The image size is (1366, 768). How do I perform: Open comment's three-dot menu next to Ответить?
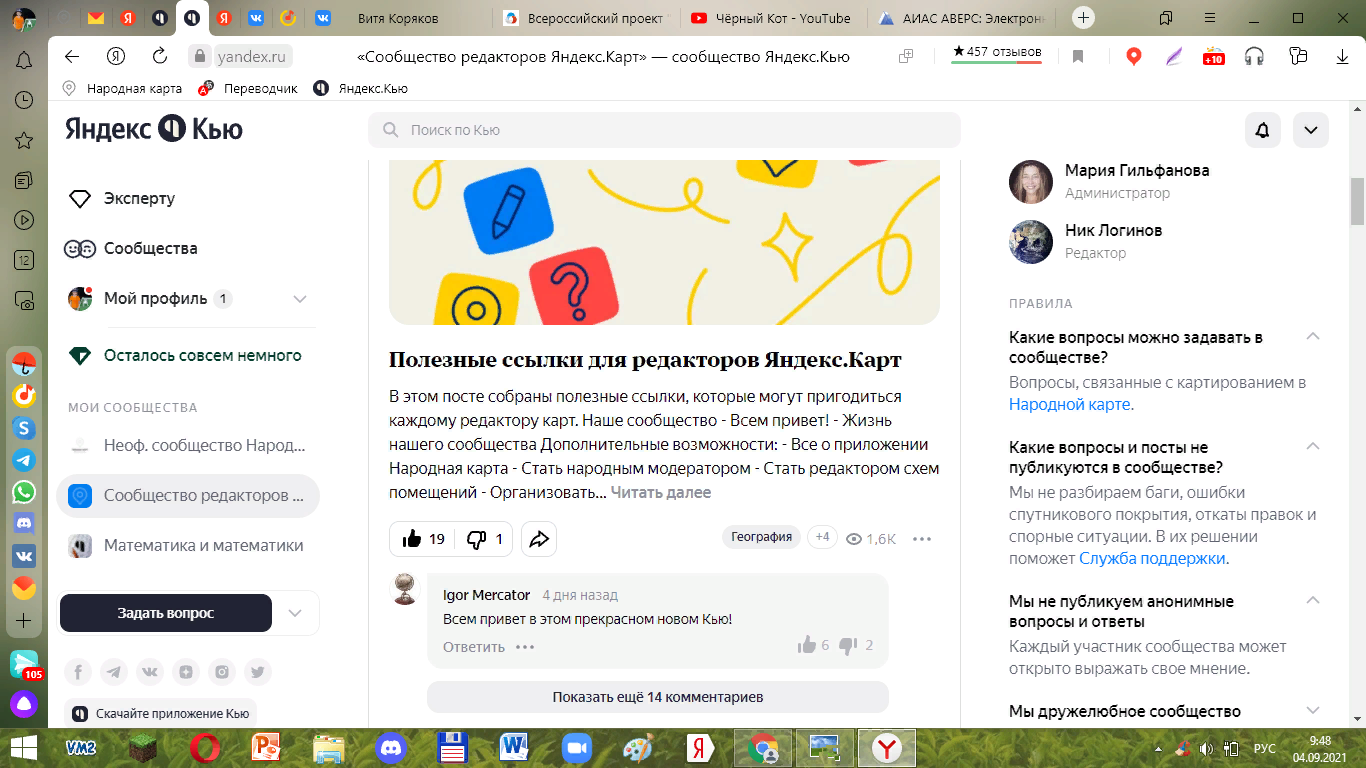pyautogui.click(x=525, y=647)
